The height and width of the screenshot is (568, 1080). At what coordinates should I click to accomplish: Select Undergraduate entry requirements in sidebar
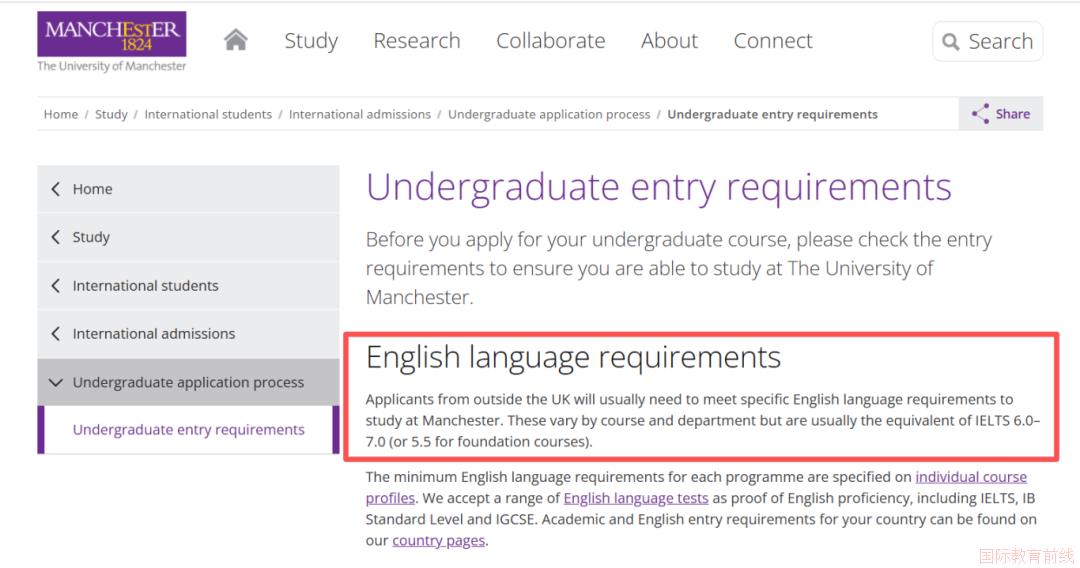click(188, 430)
